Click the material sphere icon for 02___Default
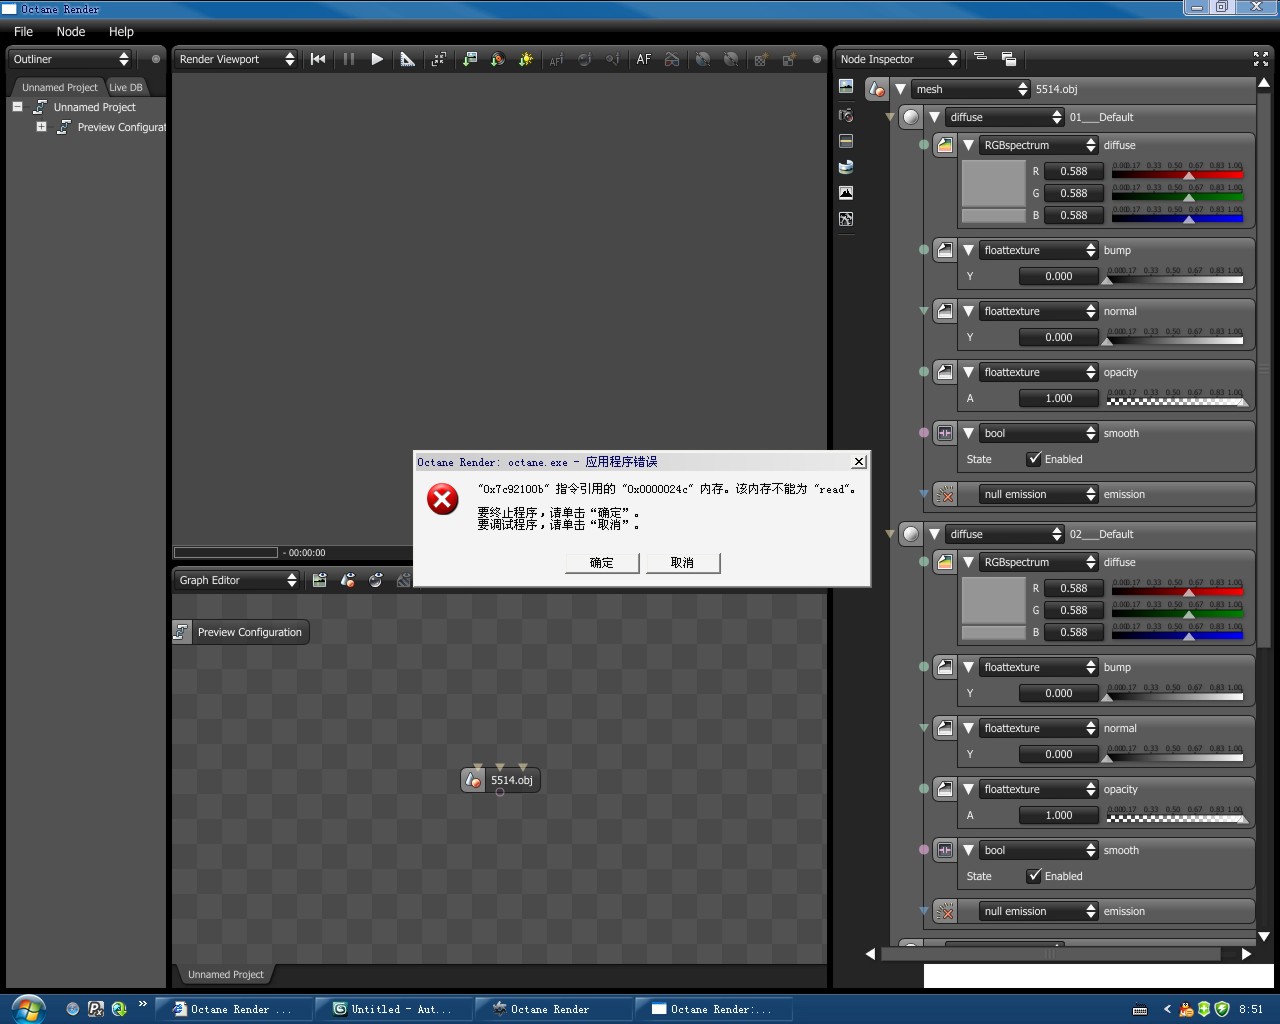This screenshot has width=1280, height=1024. 910,534
